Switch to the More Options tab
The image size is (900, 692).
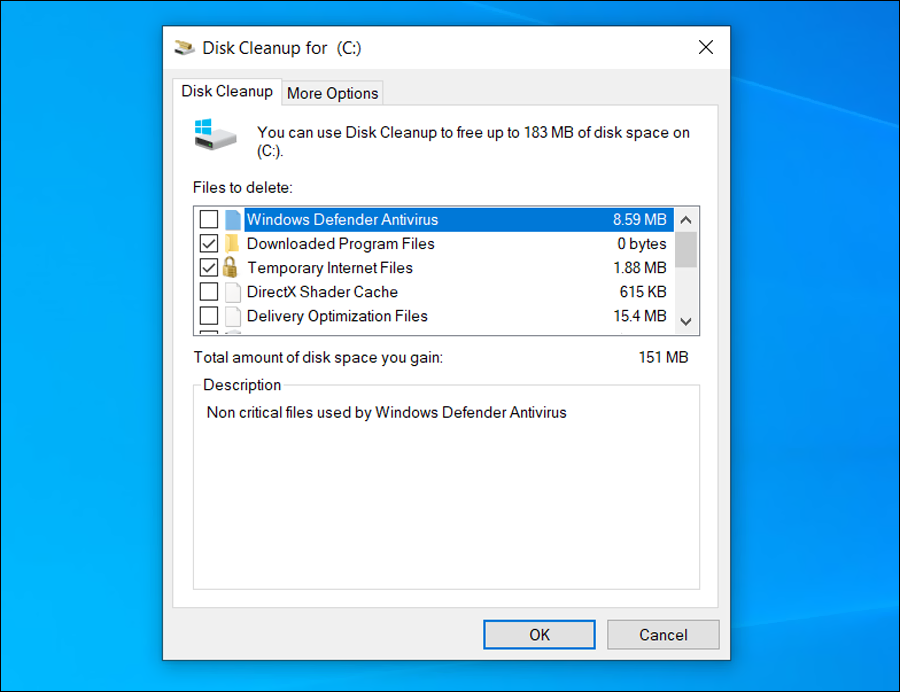pos(332,93)
